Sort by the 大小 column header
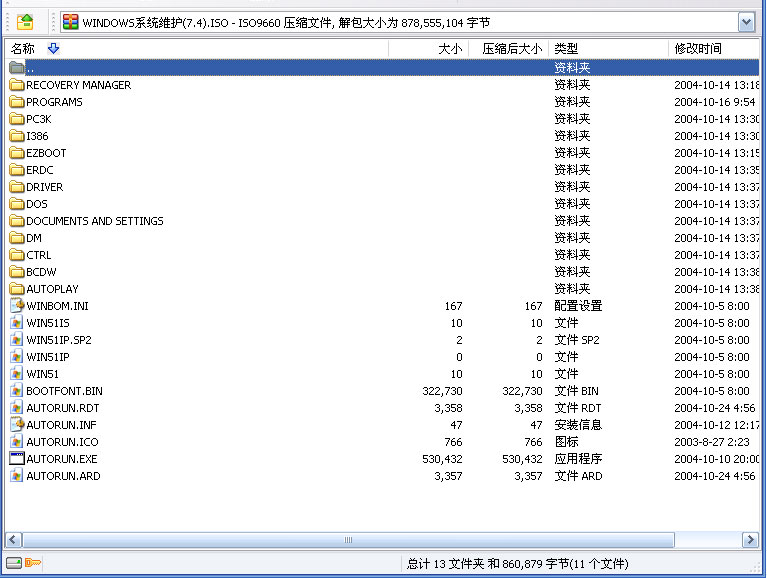 coord(450,48)
